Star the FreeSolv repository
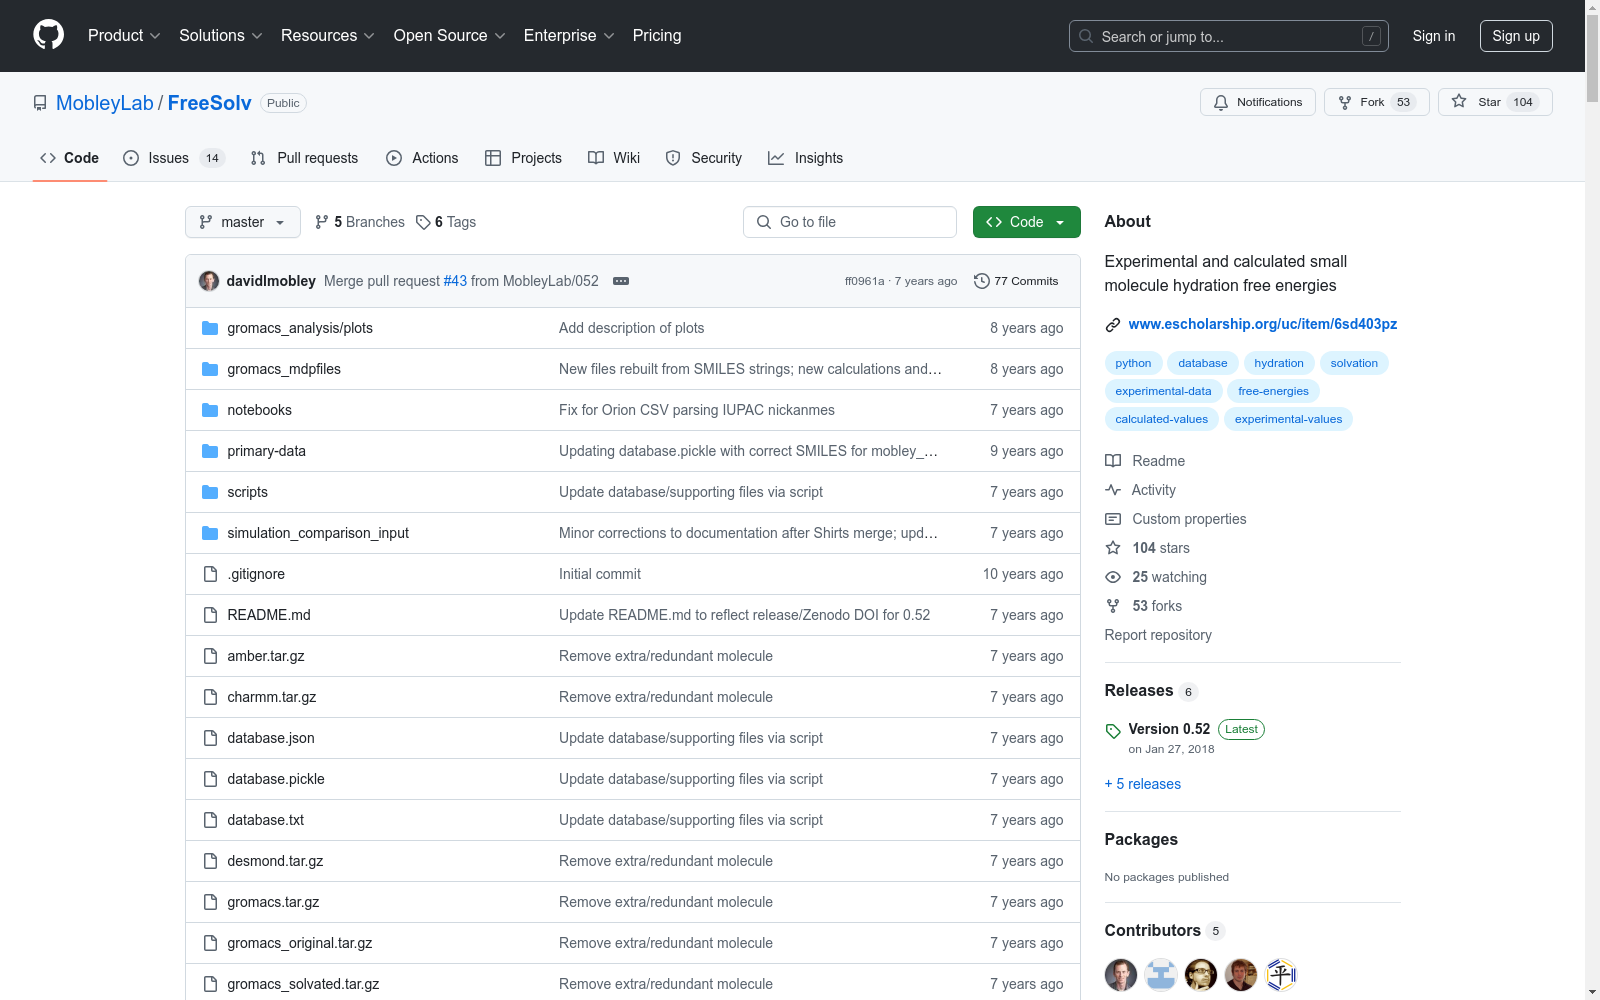1600x1000 pixels. pos(1495,102)
